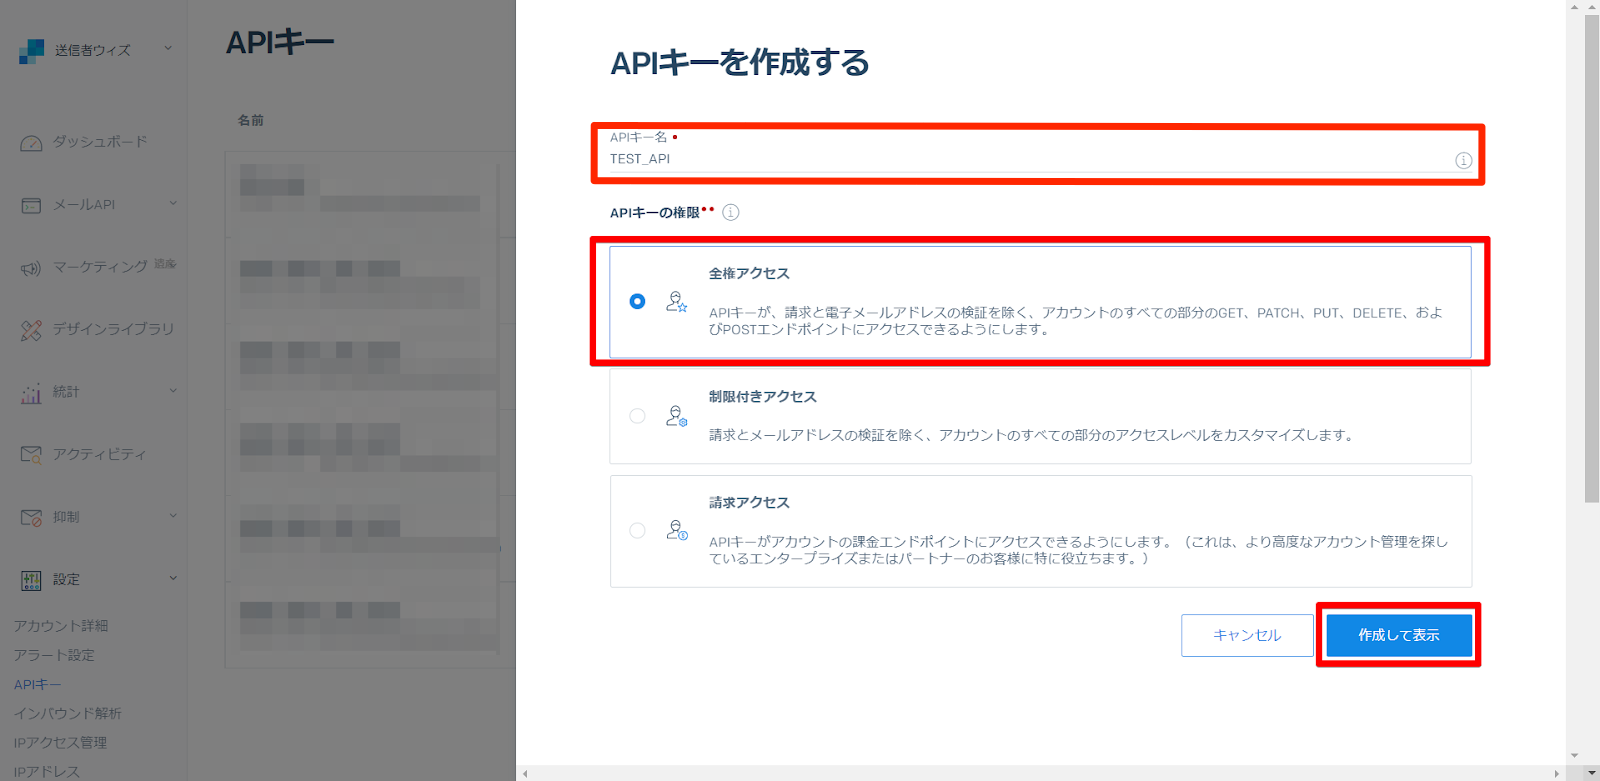
Task: Click the SendGrid logo in top-left
Action: pyautogui.click(x=31, y=50)
